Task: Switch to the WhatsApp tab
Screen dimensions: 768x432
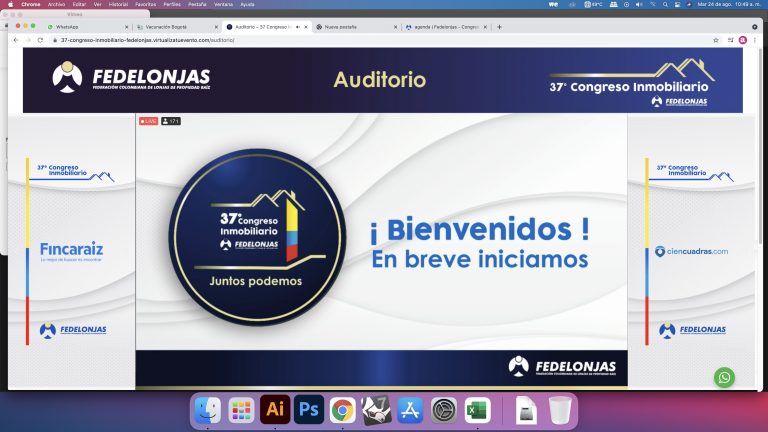Action: pos(86,27)
